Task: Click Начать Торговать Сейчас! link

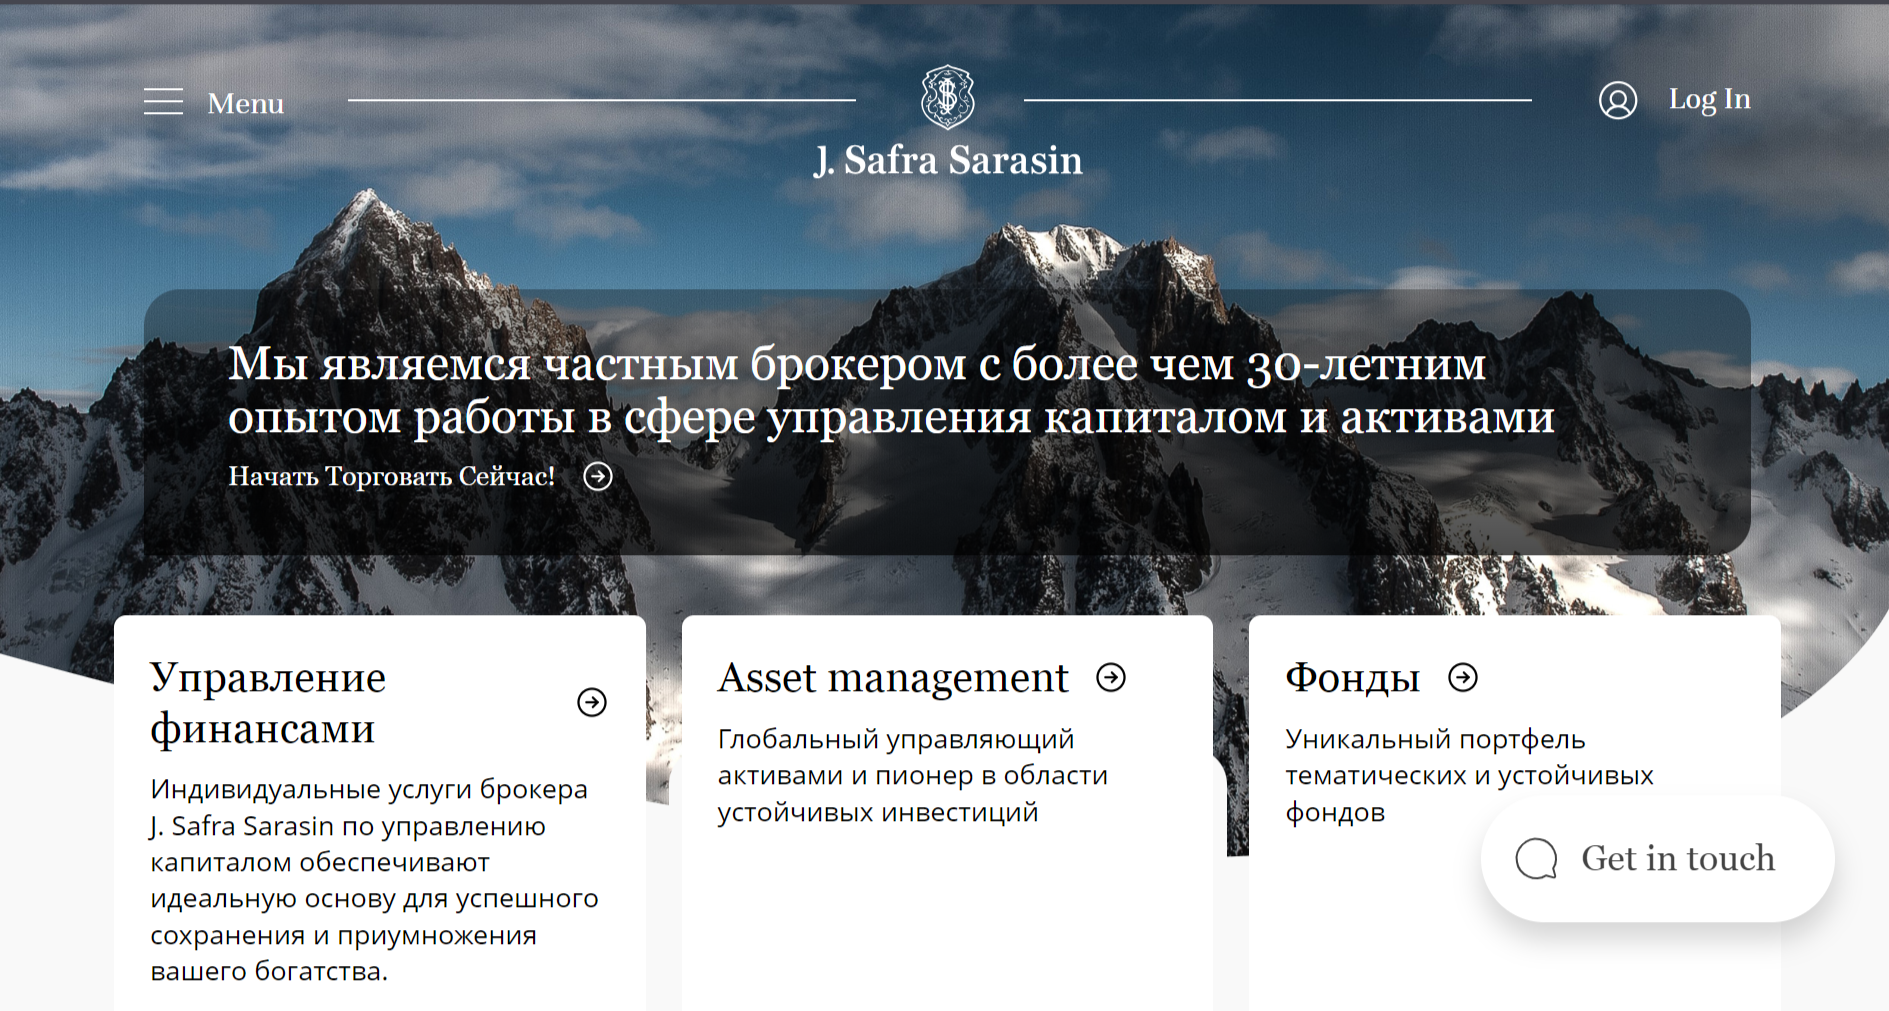Action: click(x=391, y=476)
